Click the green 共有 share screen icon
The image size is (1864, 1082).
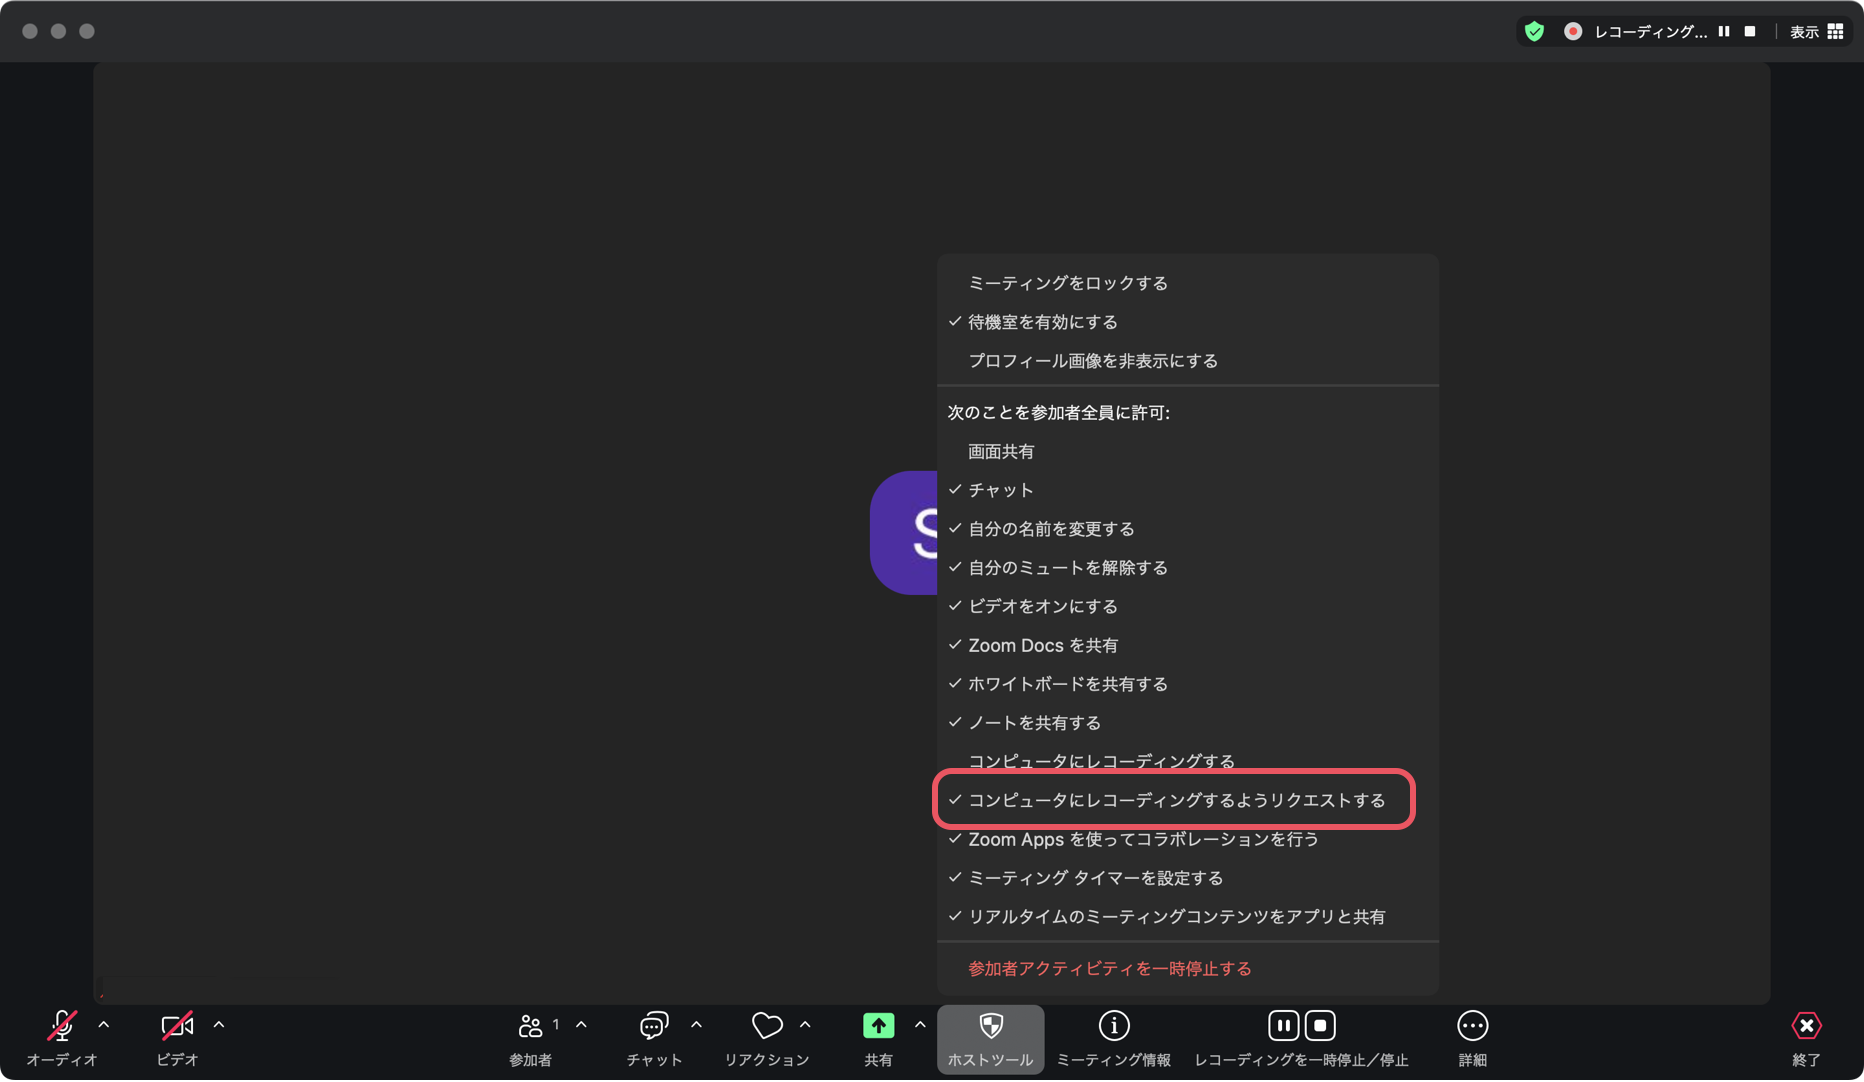pos(878,1026)
